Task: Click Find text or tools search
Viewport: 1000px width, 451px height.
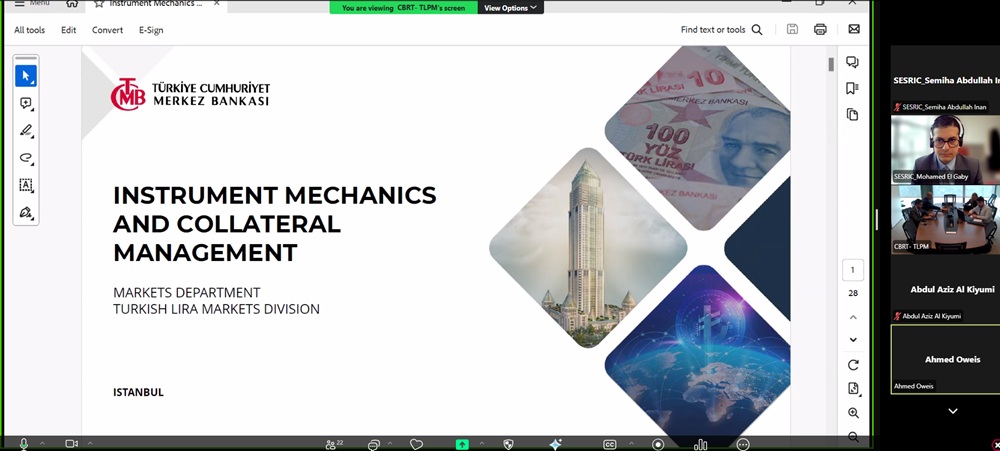Action: (721, 30)
